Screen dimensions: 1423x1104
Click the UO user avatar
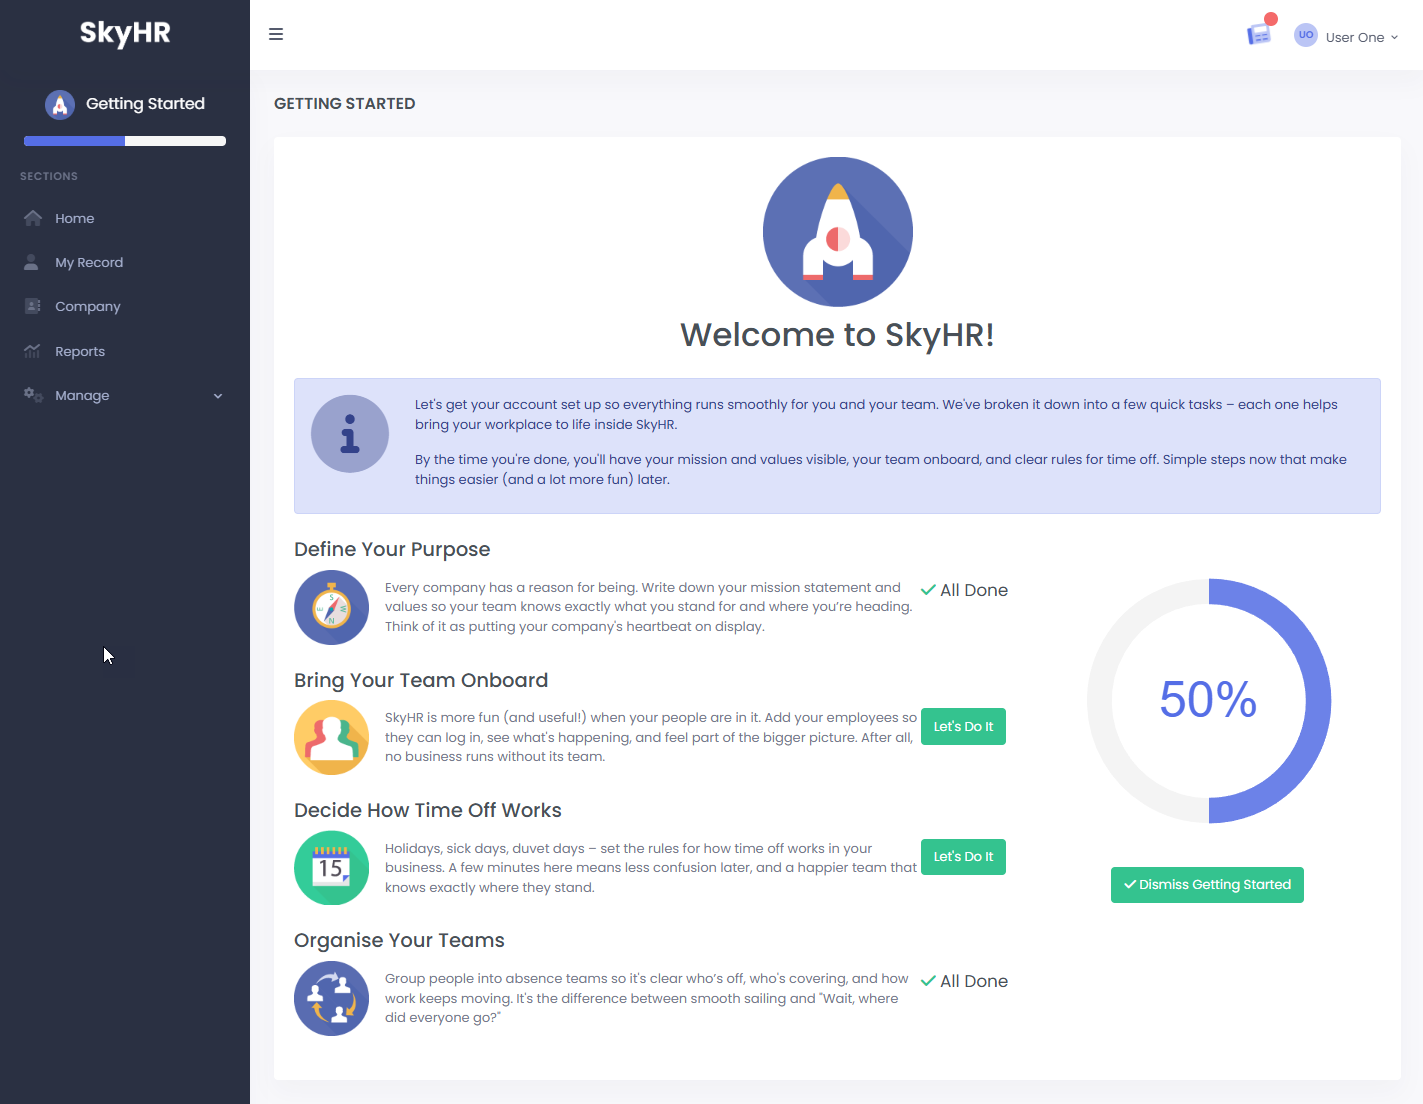click(1305, 35)
